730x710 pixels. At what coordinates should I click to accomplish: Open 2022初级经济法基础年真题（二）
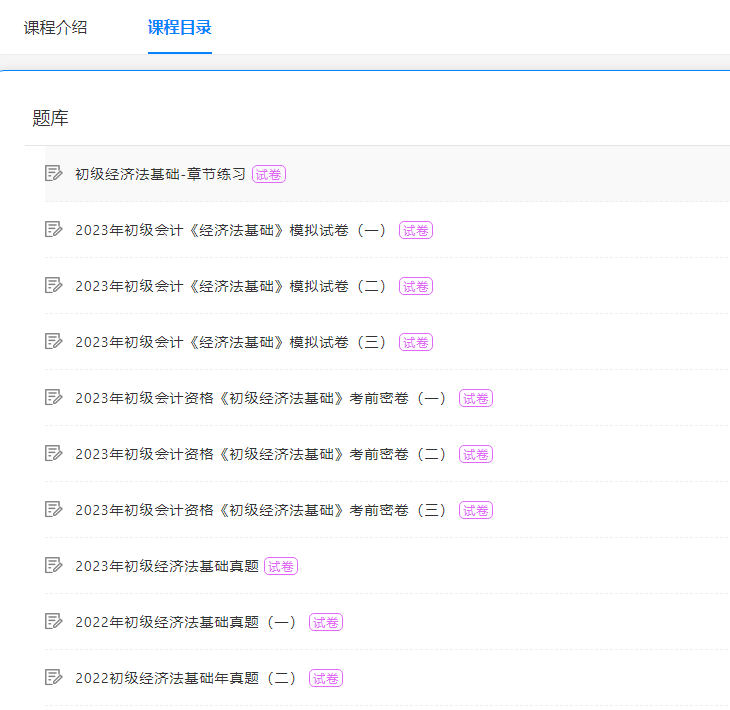click(186, 678)
